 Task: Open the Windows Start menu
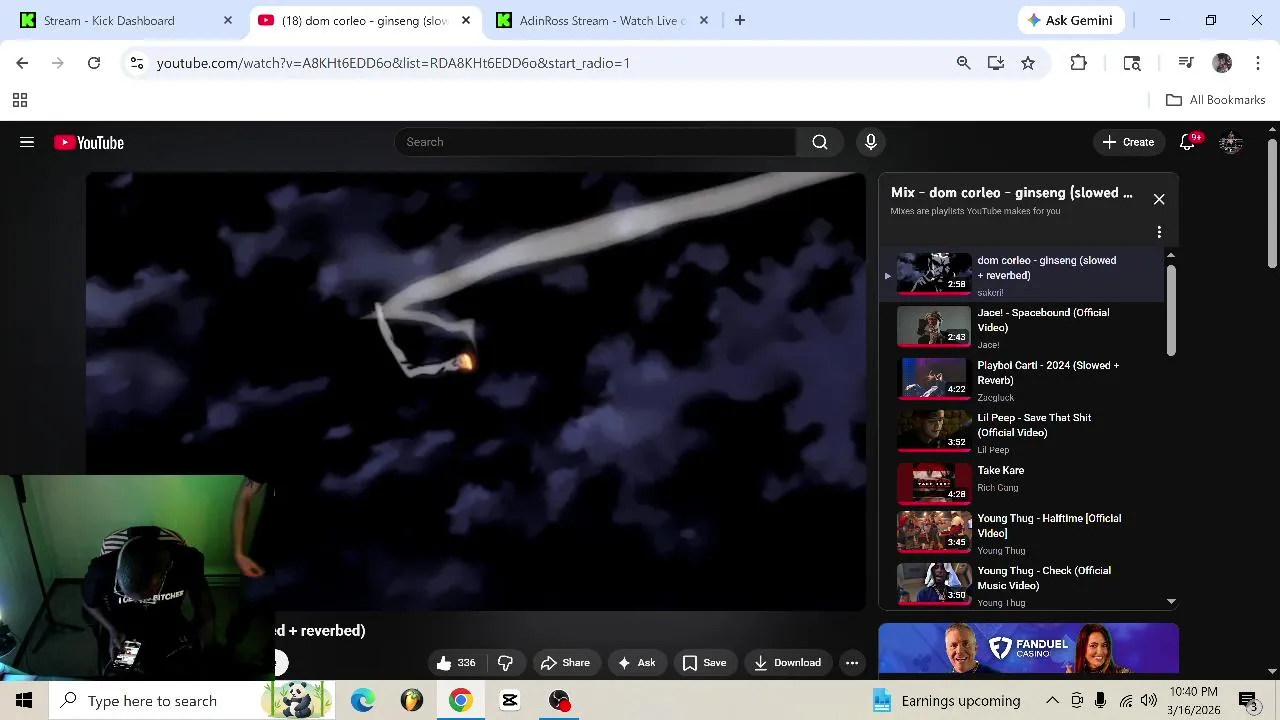tap(24, 700)
